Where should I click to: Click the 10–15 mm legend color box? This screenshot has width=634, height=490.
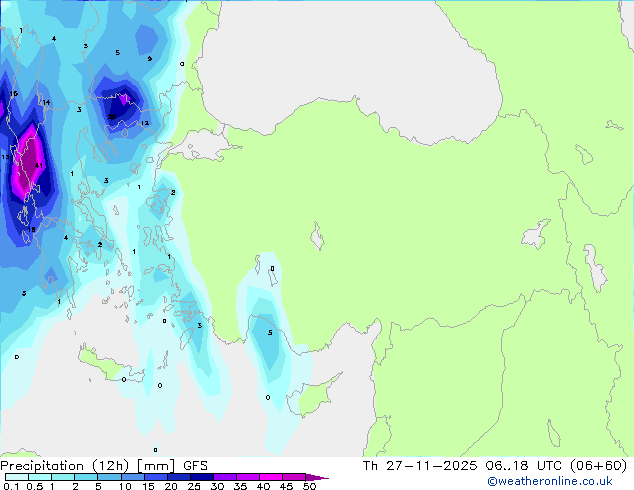pyautogui.click(x=132, y=477)
